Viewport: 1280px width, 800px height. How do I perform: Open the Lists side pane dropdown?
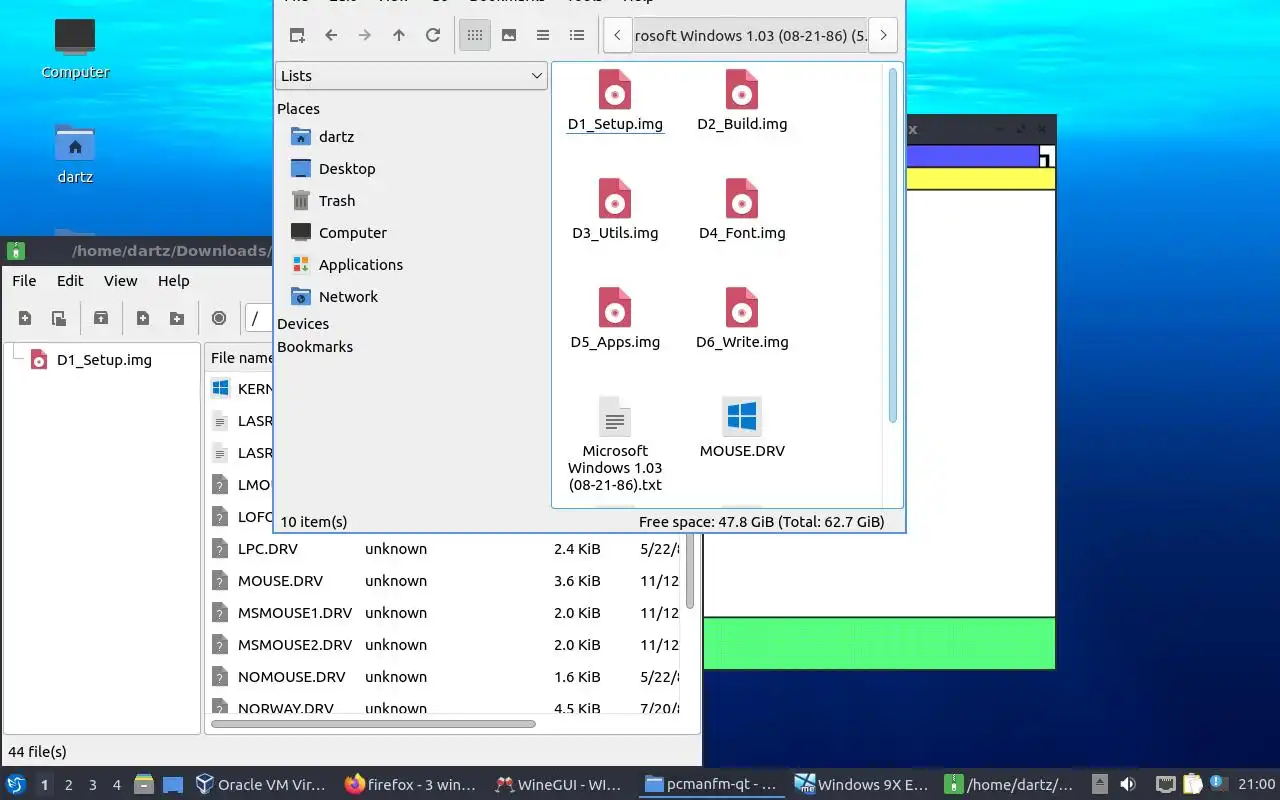[x=411, y=76]
